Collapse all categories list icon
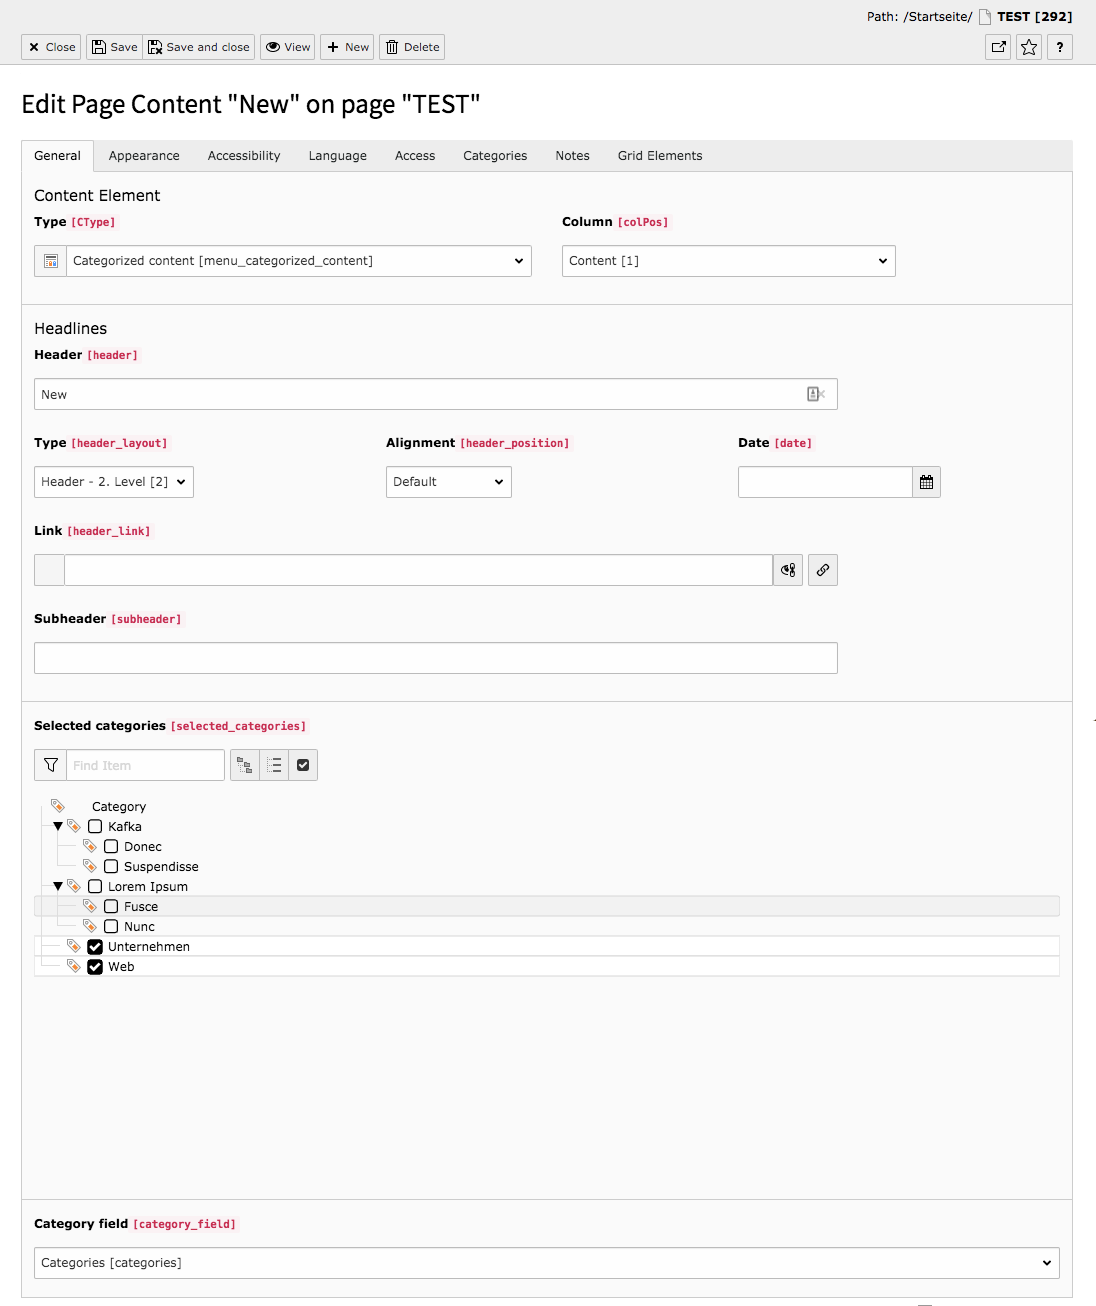Viewport: 1096px width, 1306px height. click(274, 765)
